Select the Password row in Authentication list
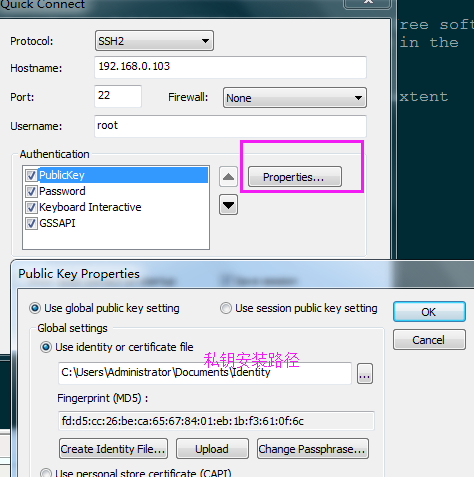The width and height of the screenshot is (474, 477). [62, 191]
